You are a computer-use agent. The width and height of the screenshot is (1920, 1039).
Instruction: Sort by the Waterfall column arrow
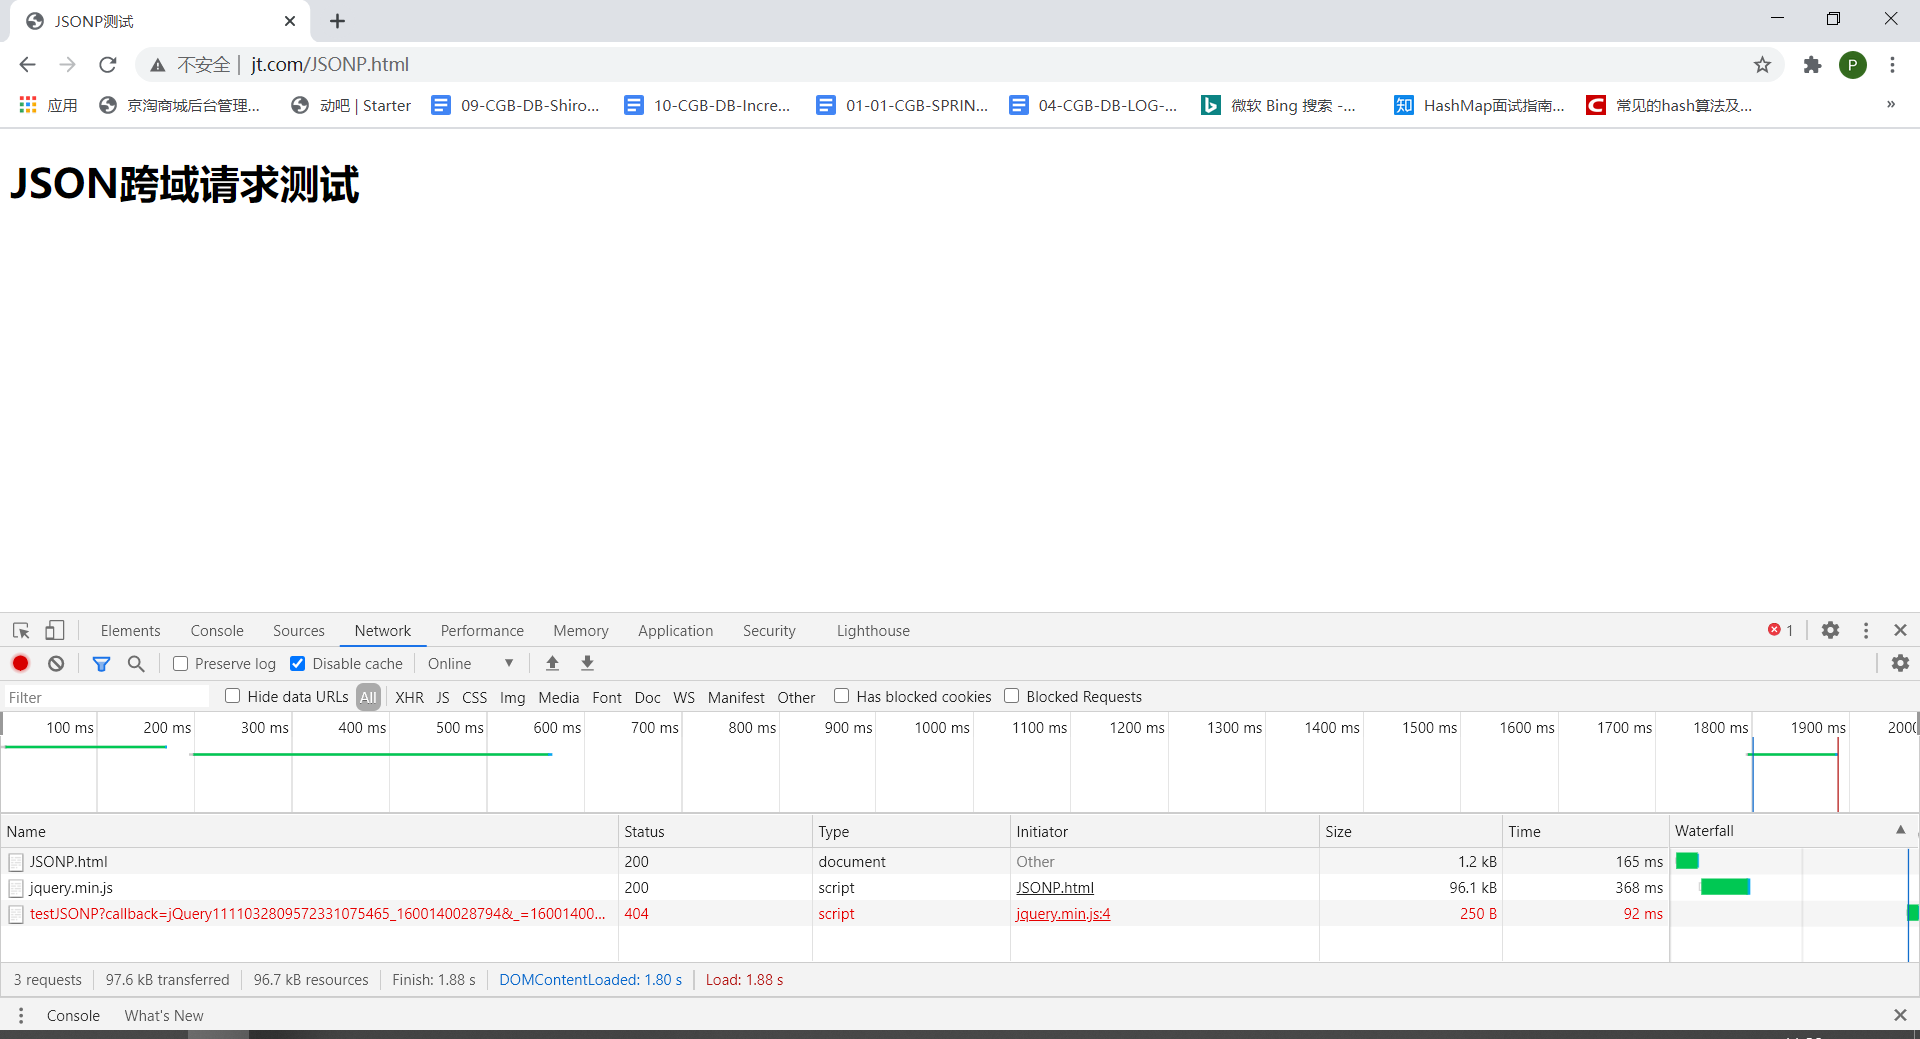(1900, 830)
